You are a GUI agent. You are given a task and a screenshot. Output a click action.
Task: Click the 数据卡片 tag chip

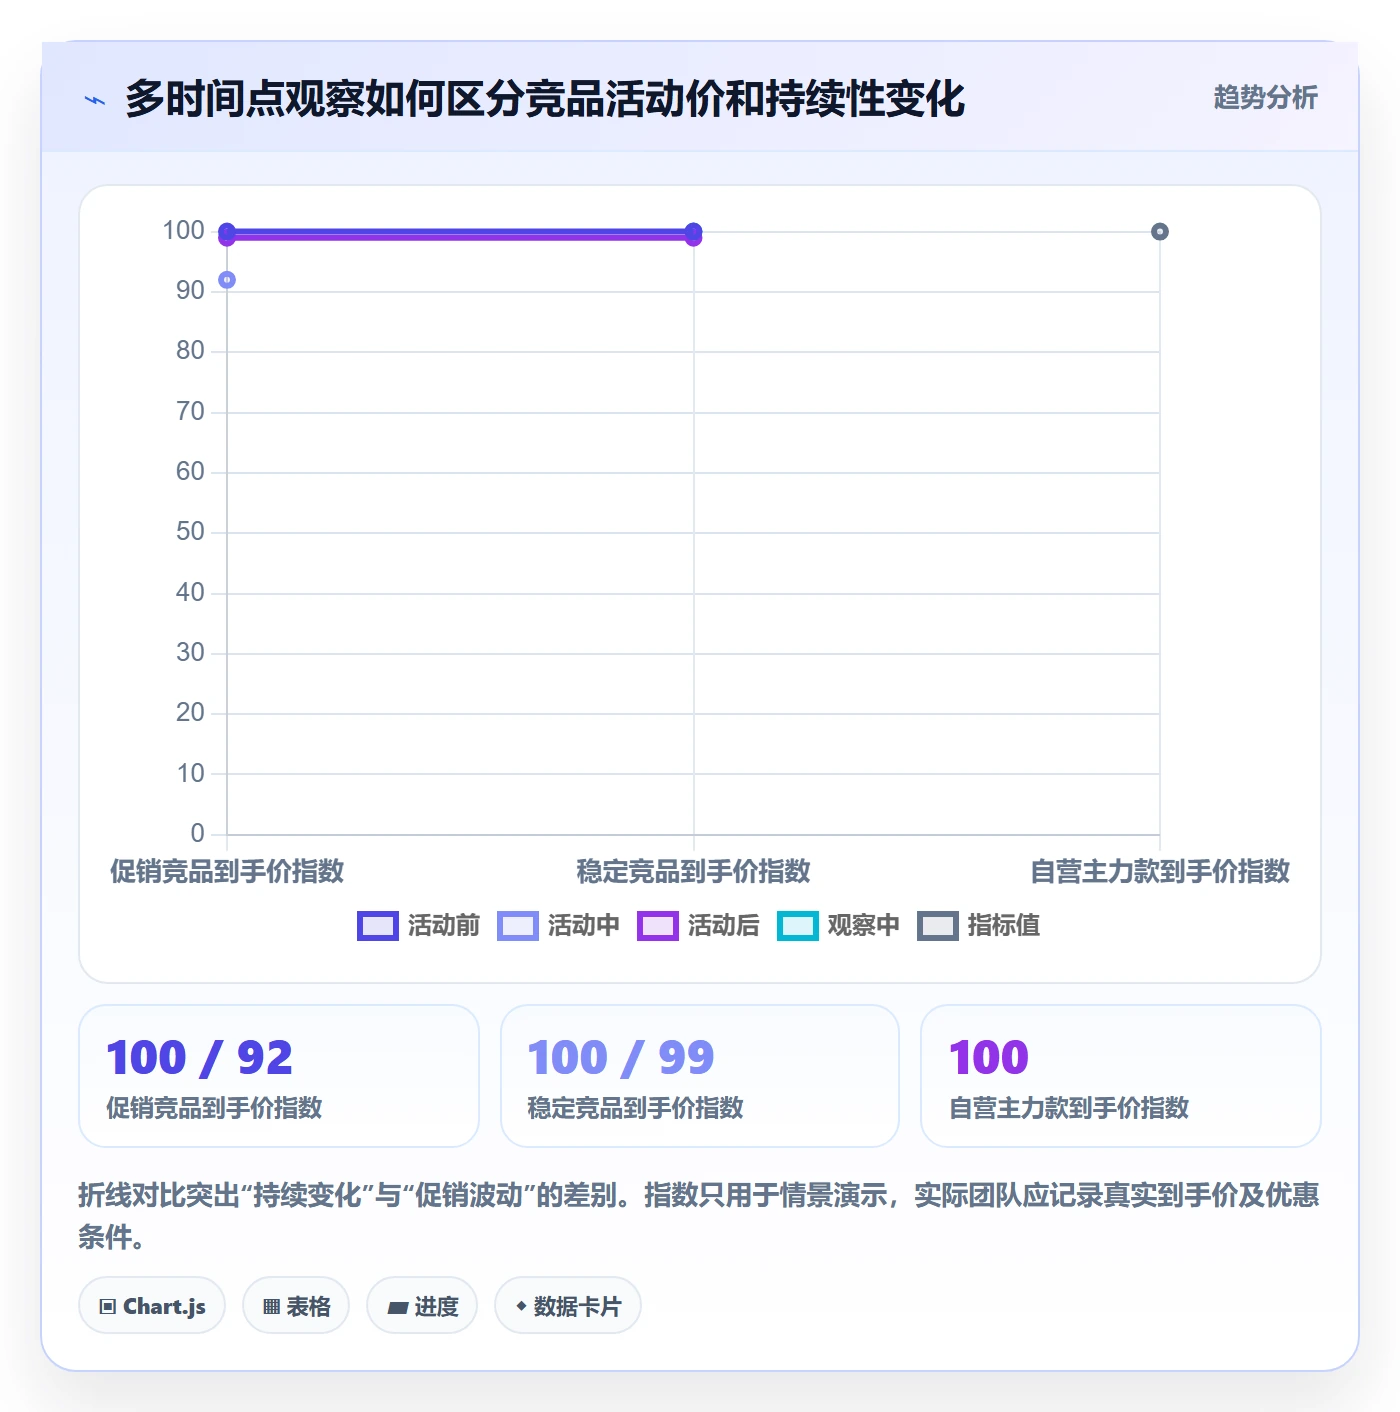pos(568,1306)
